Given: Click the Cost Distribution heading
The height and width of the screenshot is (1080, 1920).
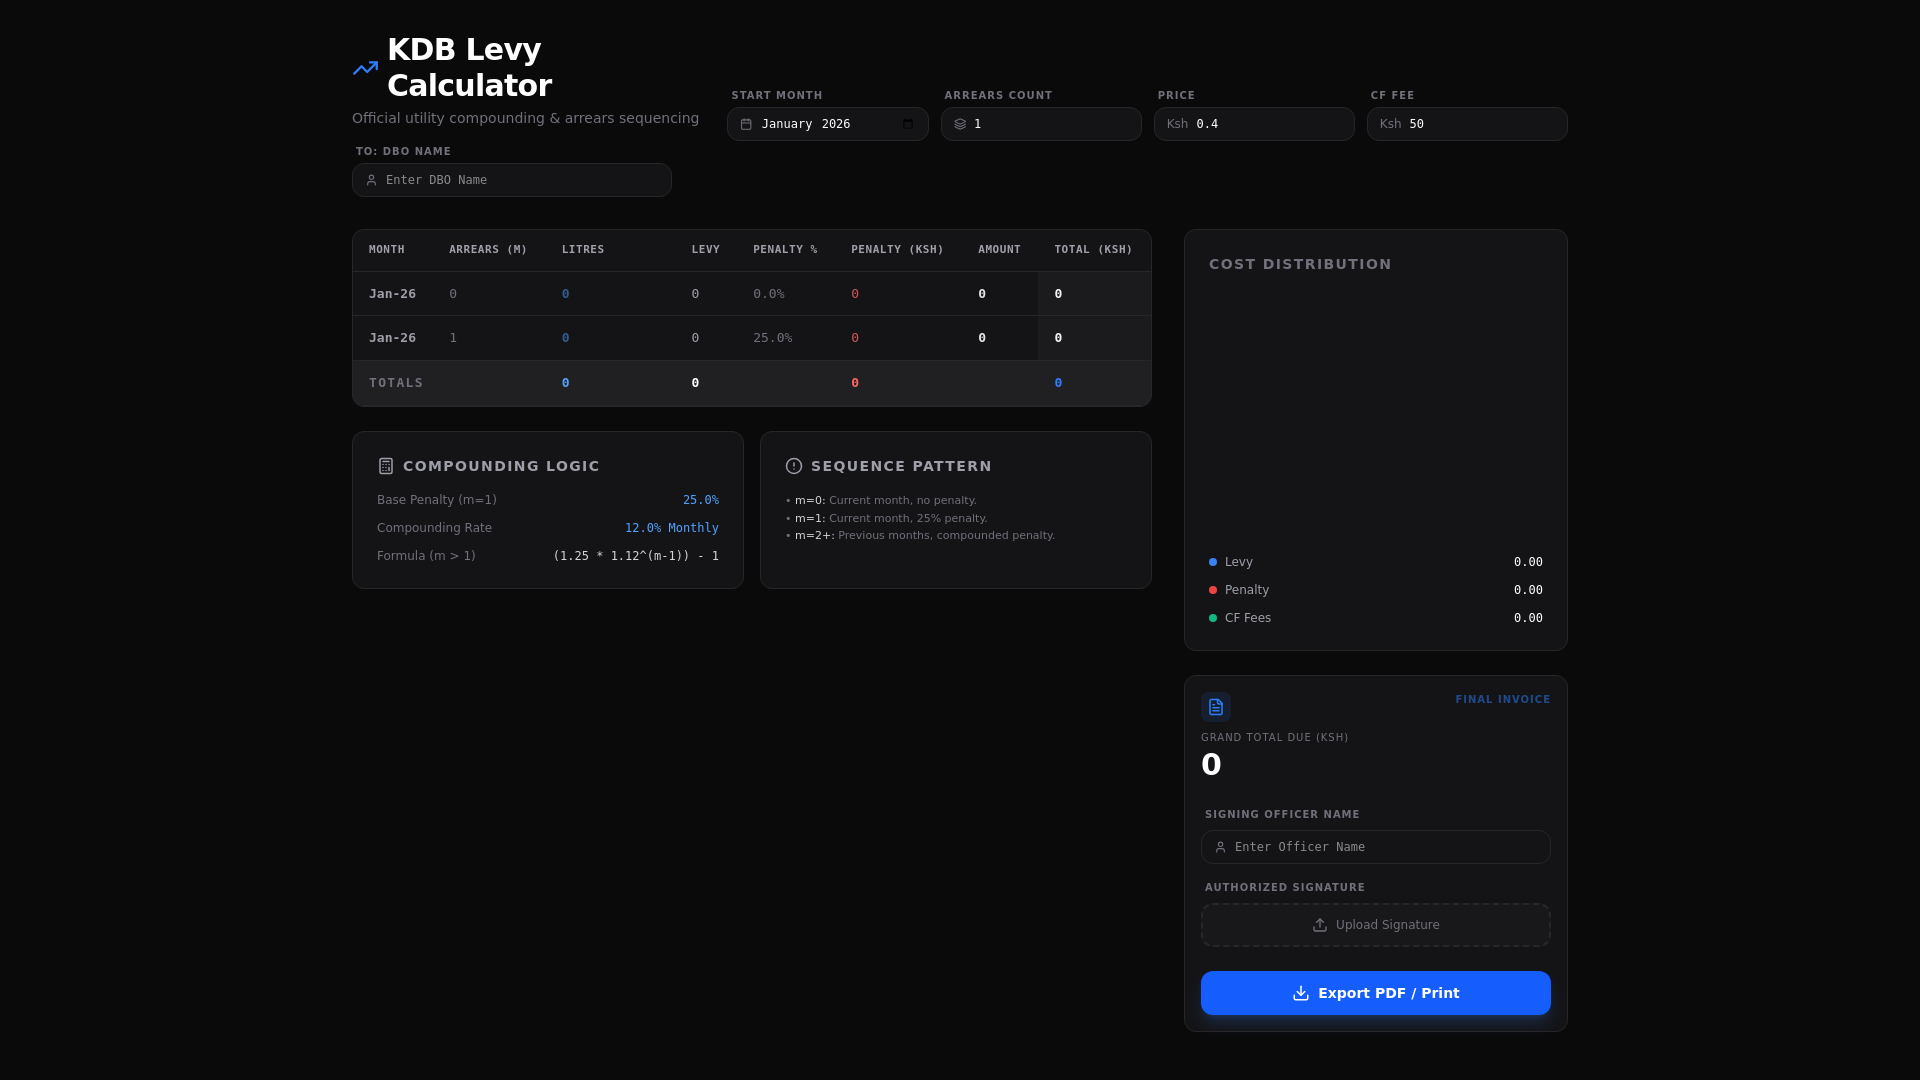Looking at the screenshot, I should pyautogui.click(x=1300, y=264).
